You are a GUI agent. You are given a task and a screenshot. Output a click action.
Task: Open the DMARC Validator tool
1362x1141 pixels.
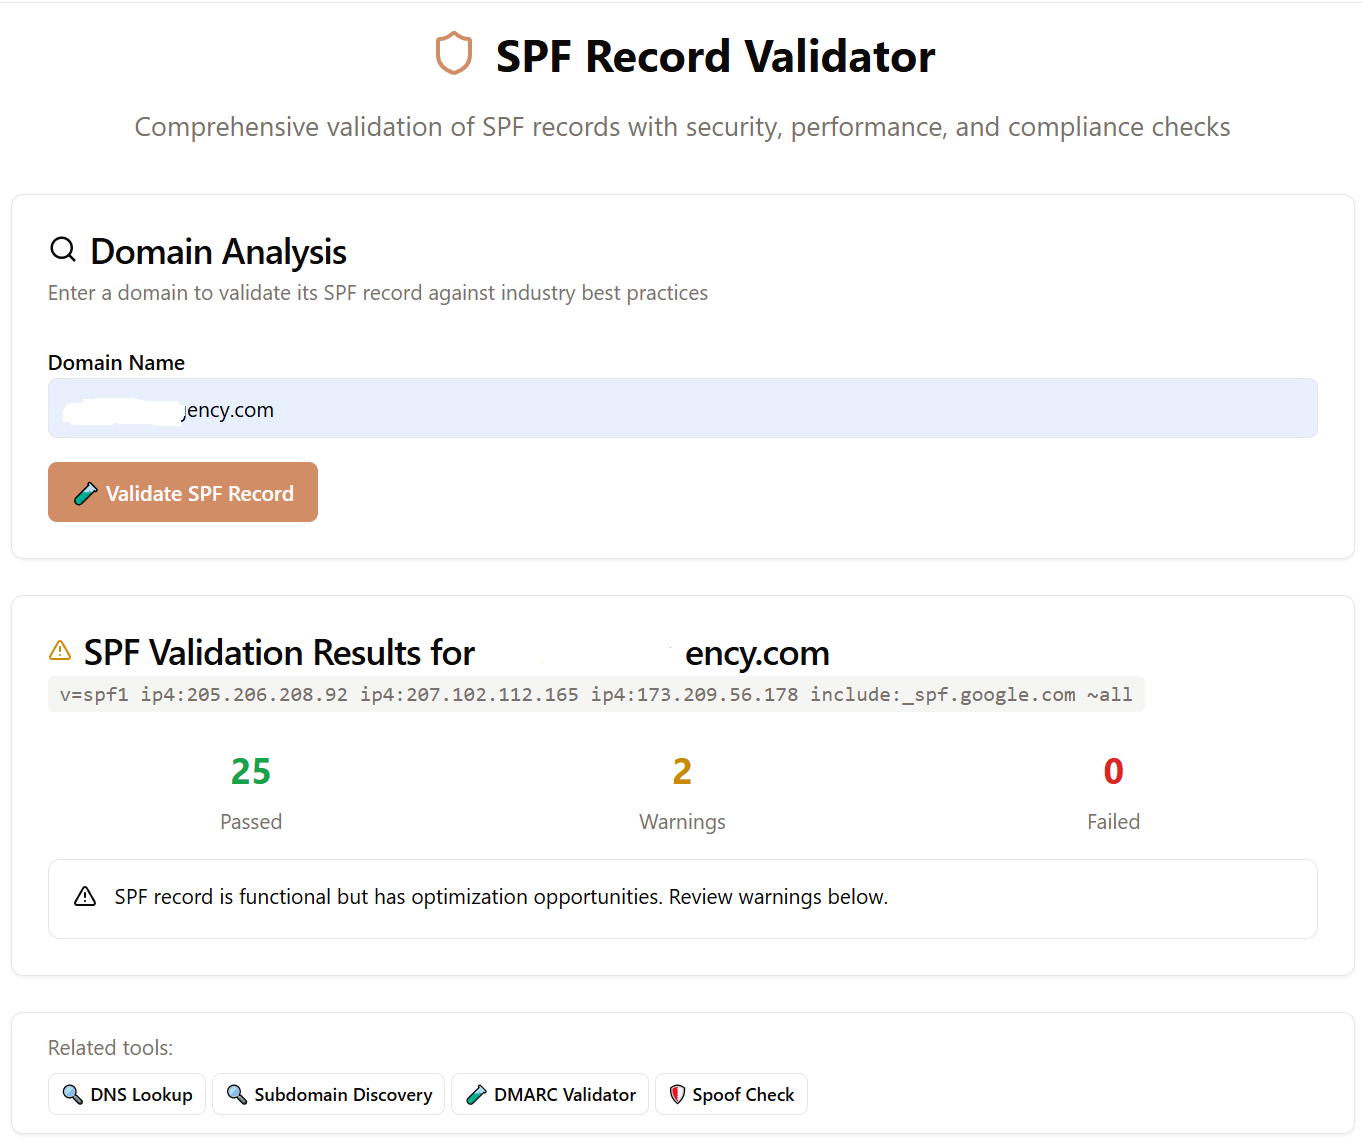[x=550, y=1094]
